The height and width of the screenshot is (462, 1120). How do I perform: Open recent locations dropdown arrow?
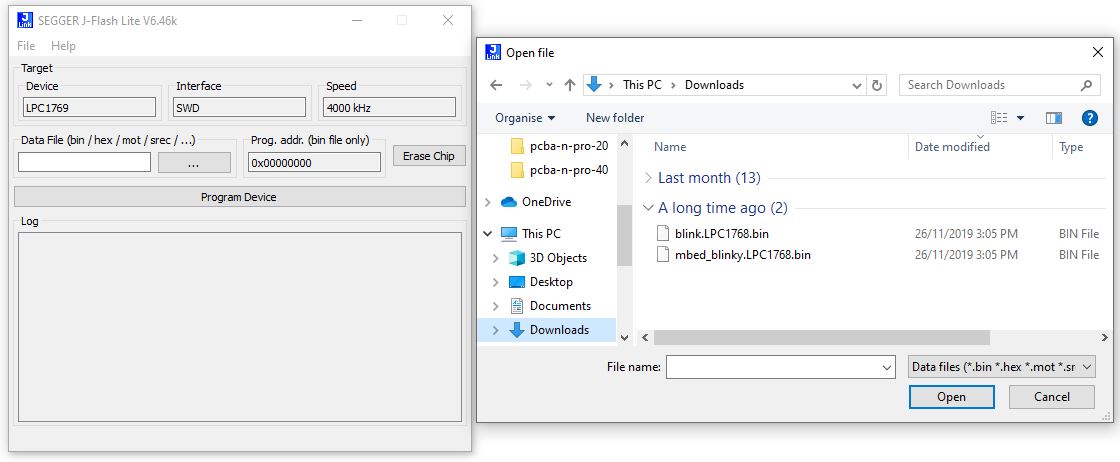549,85
